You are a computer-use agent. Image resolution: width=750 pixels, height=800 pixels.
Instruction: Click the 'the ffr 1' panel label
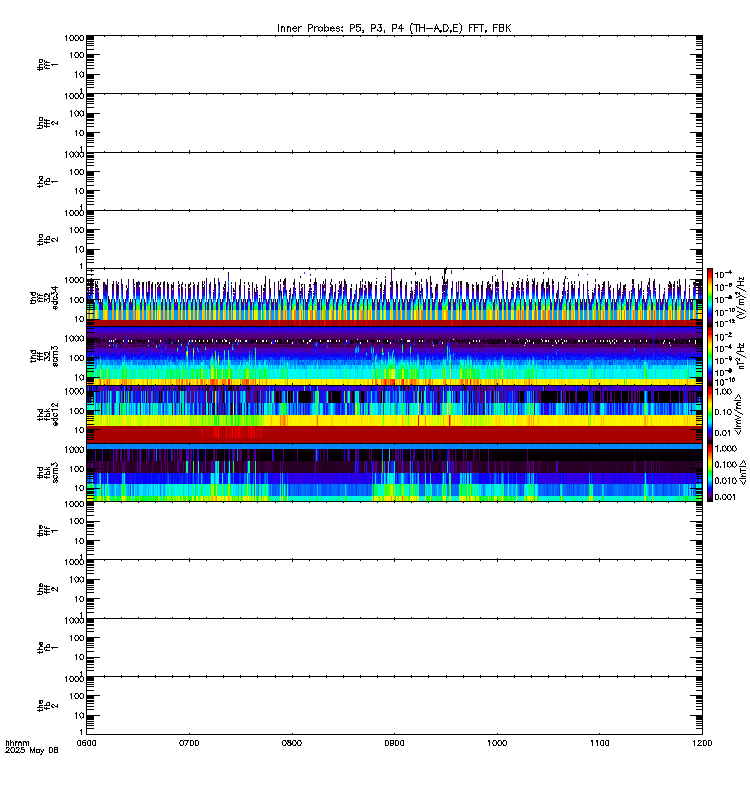(x=47, y=531)
